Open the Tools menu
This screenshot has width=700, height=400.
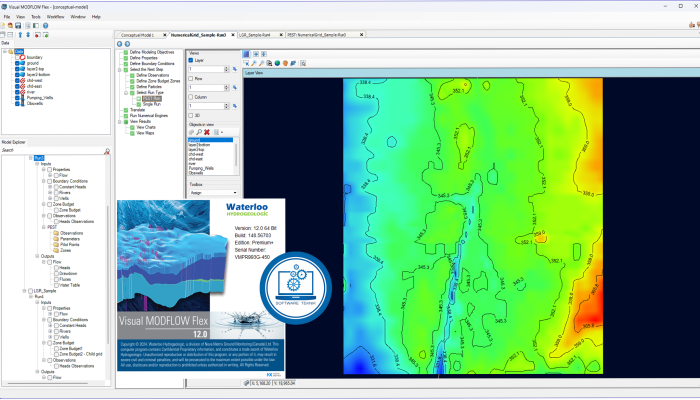[x=36, y=17]
